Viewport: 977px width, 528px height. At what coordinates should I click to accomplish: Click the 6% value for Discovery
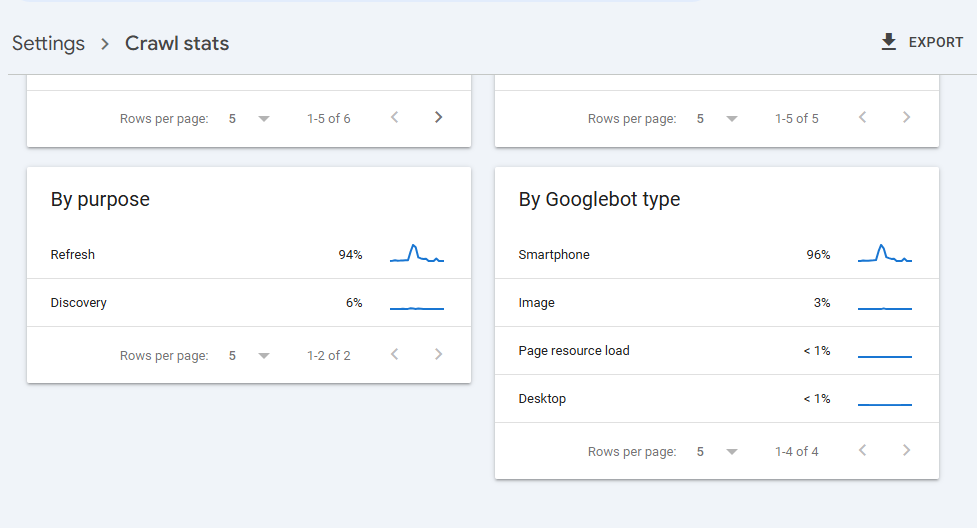coord(354,302)
